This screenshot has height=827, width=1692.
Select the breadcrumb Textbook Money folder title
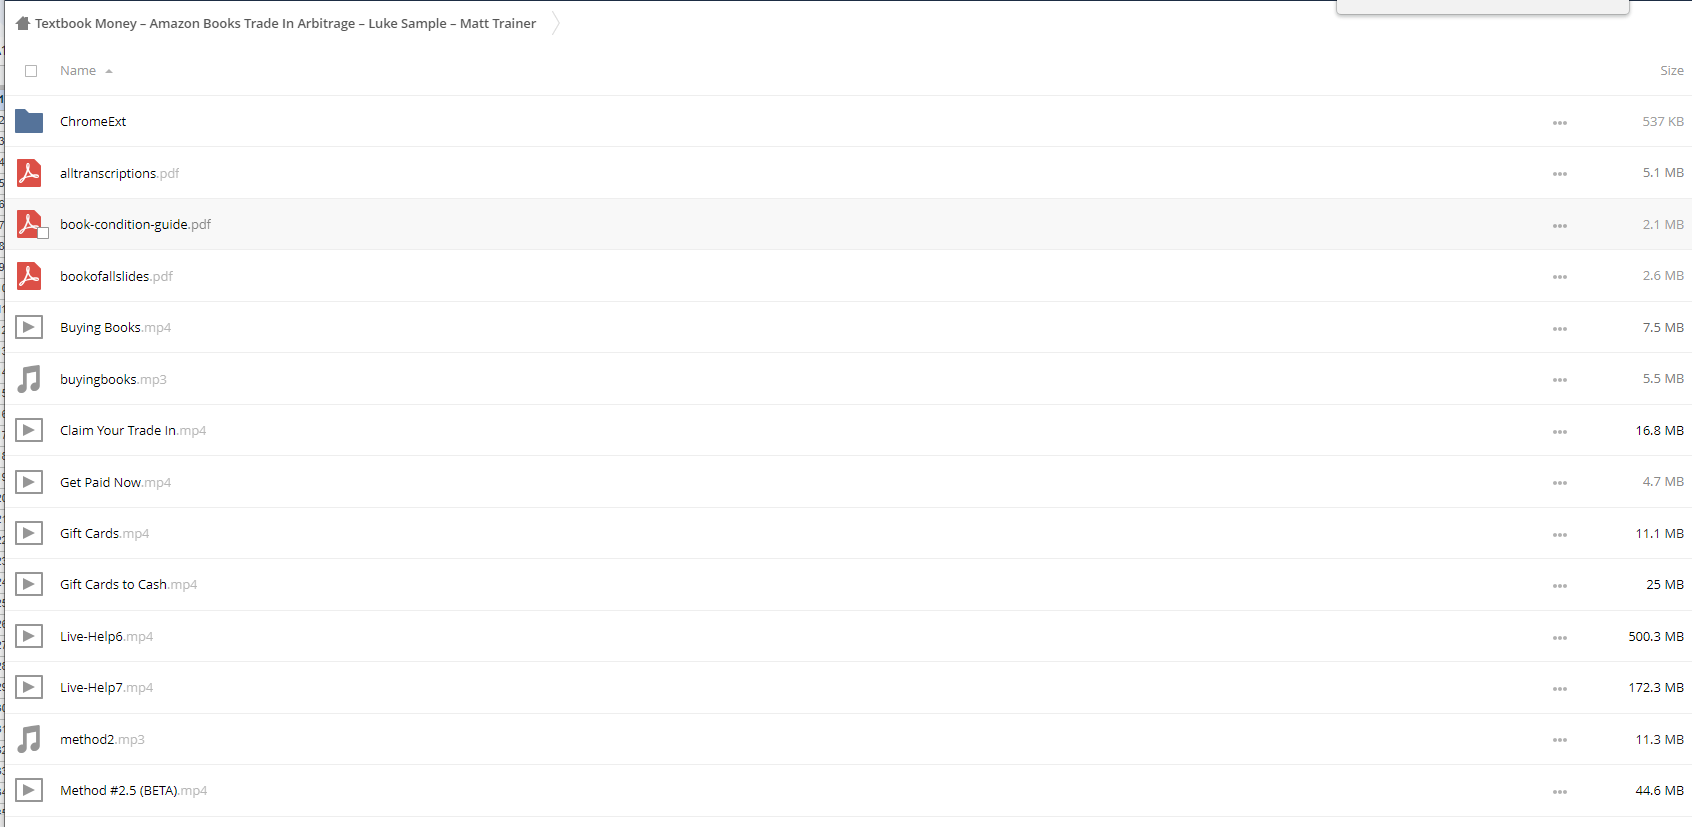point(285,23)
